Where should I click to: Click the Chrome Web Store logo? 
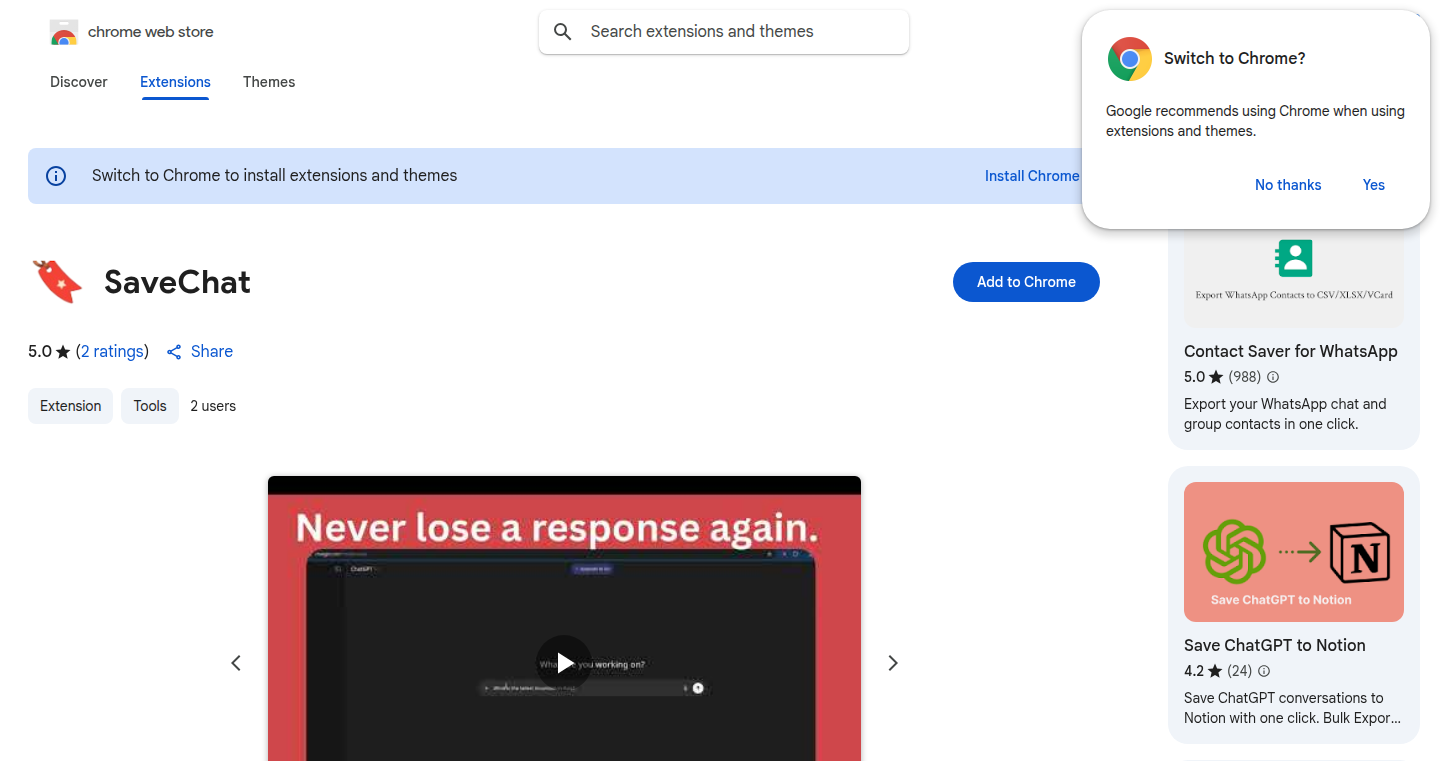coord(64,32)
